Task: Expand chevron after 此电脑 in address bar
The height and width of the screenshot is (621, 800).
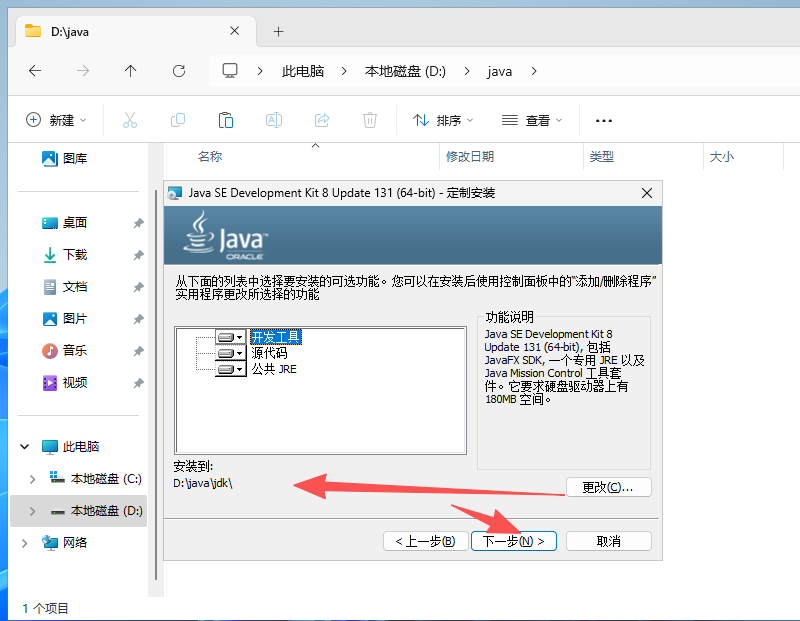Action: point(344,71)
